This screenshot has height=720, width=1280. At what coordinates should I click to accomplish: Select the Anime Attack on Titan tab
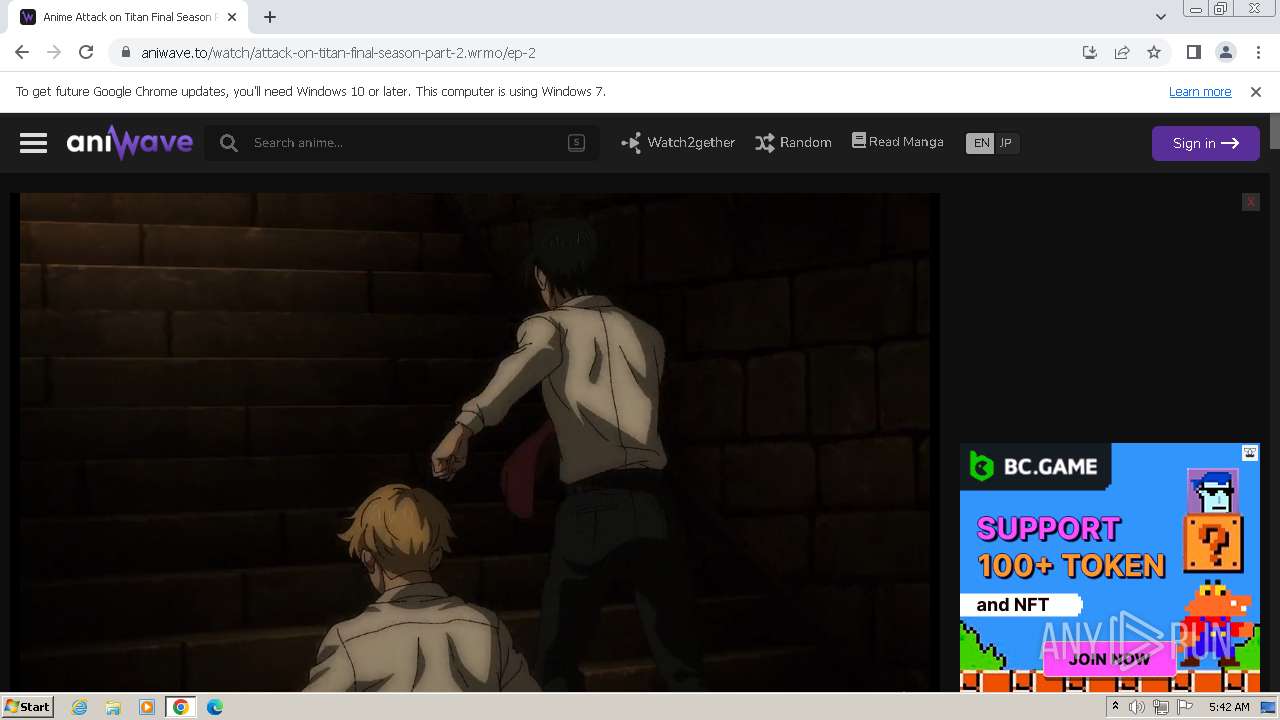point(128,17)
